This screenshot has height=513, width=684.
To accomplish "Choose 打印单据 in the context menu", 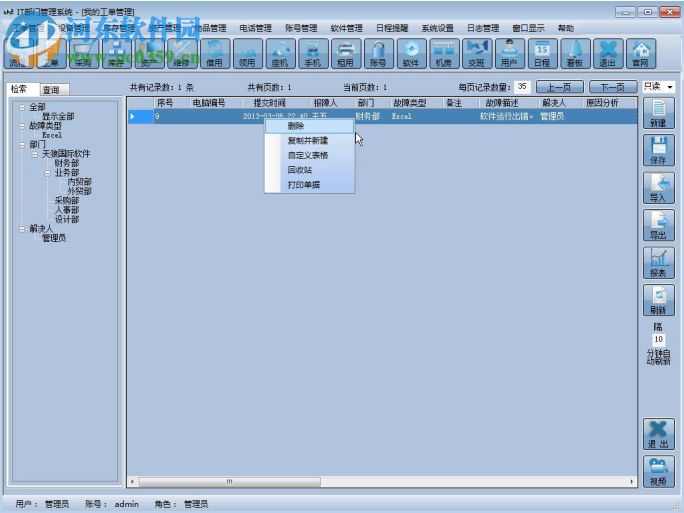I will coord(310,185).
